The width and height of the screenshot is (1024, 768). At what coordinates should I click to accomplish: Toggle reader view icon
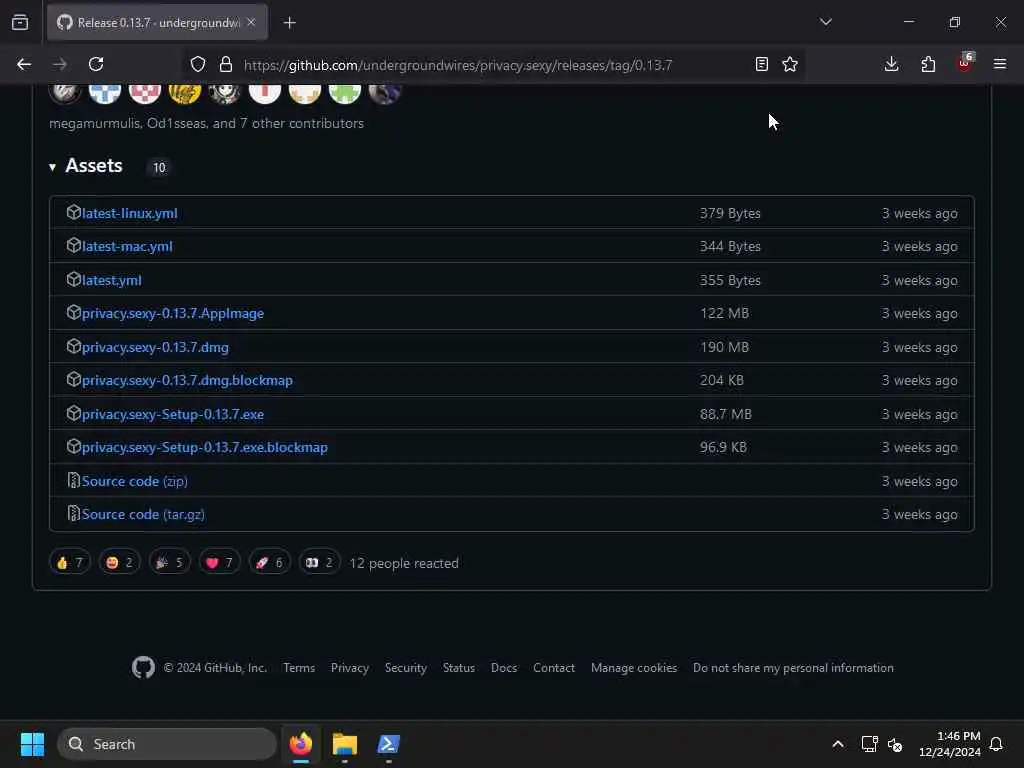[761, 64]
